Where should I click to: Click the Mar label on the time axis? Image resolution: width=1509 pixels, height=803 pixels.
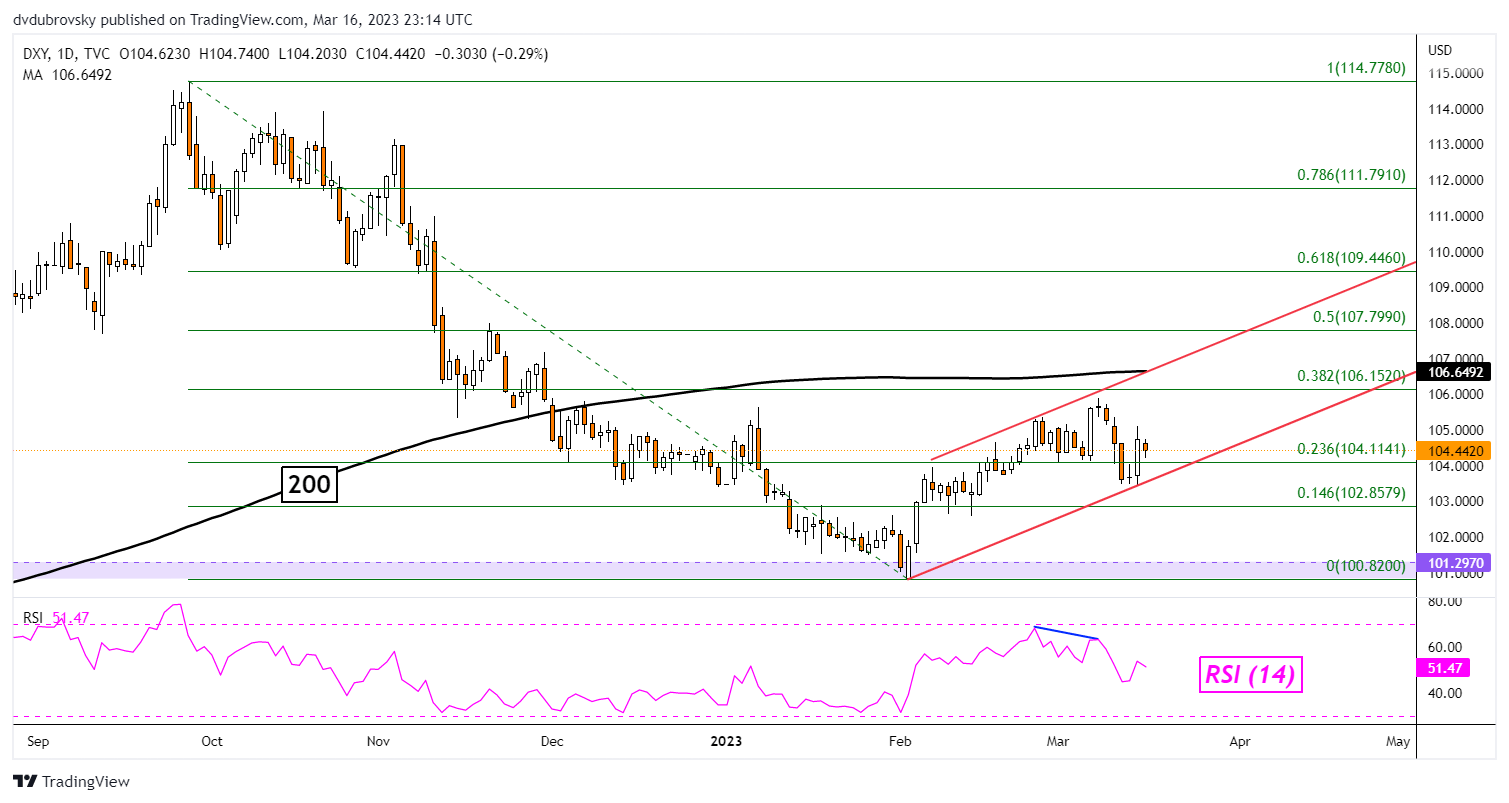1057,742
